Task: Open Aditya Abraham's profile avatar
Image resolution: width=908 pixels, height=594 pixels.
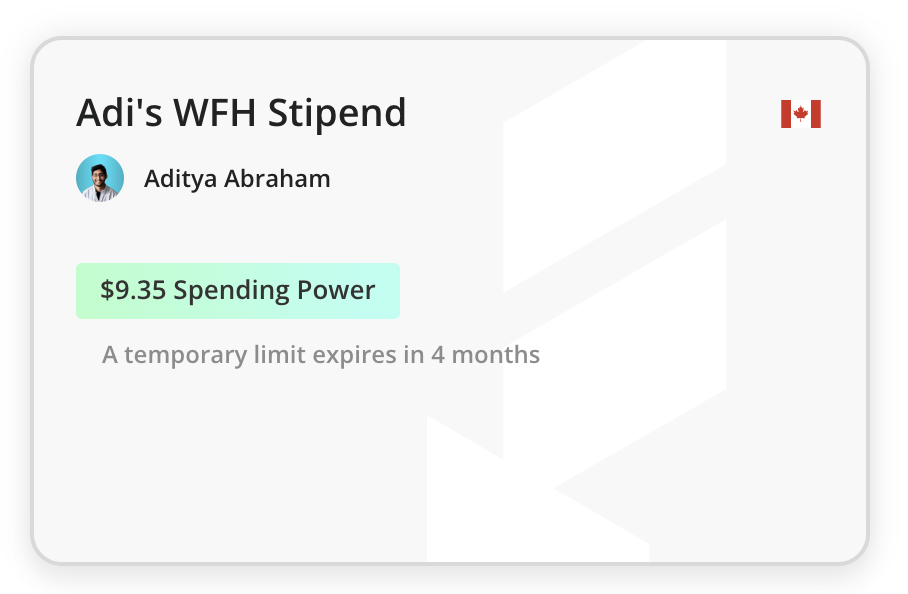Action: click(100, 179)
